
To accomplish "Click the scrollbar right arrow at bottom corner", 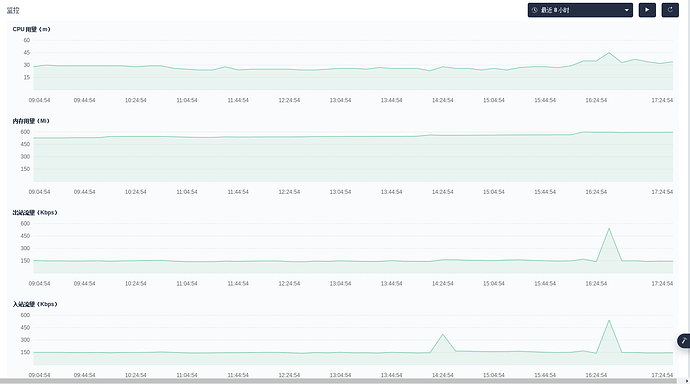I will [x=686, y=381].
